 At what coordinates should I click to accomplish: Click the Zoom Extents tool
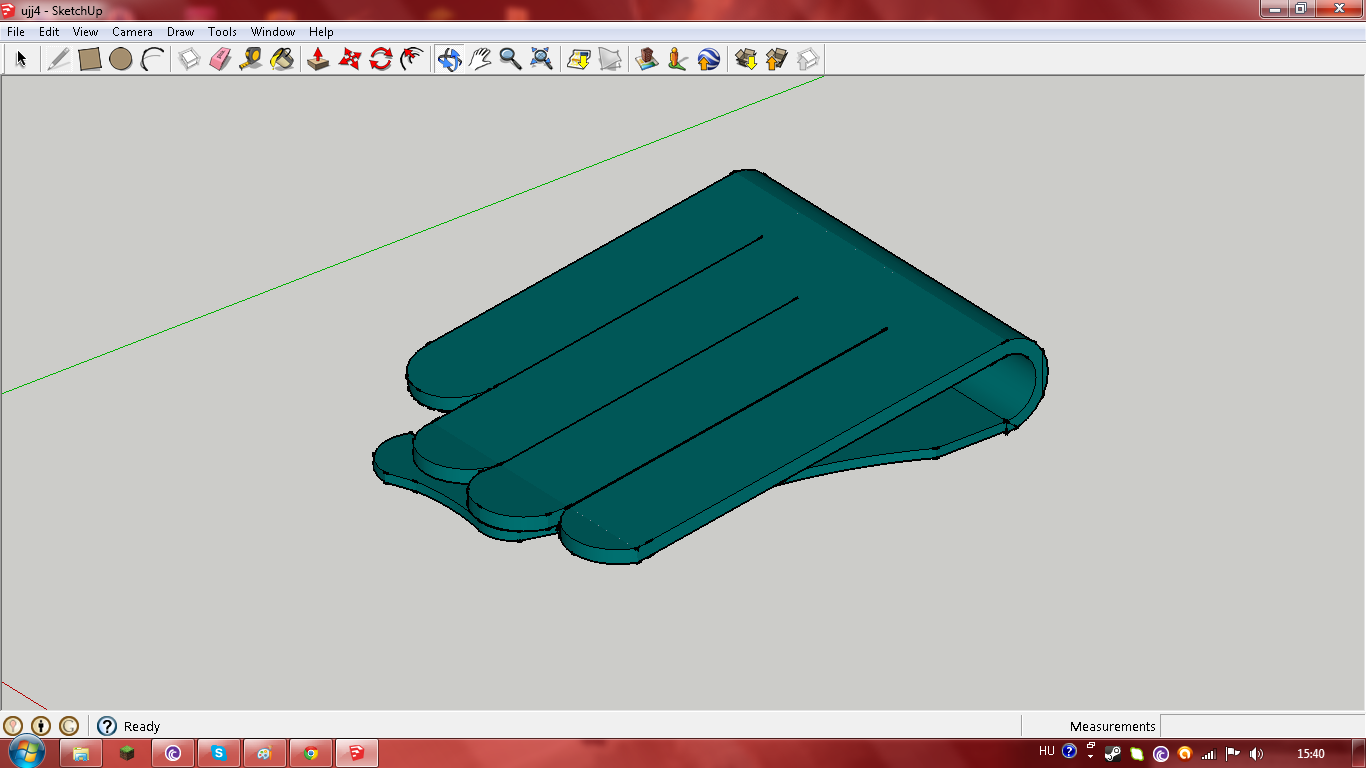(541, 59)
